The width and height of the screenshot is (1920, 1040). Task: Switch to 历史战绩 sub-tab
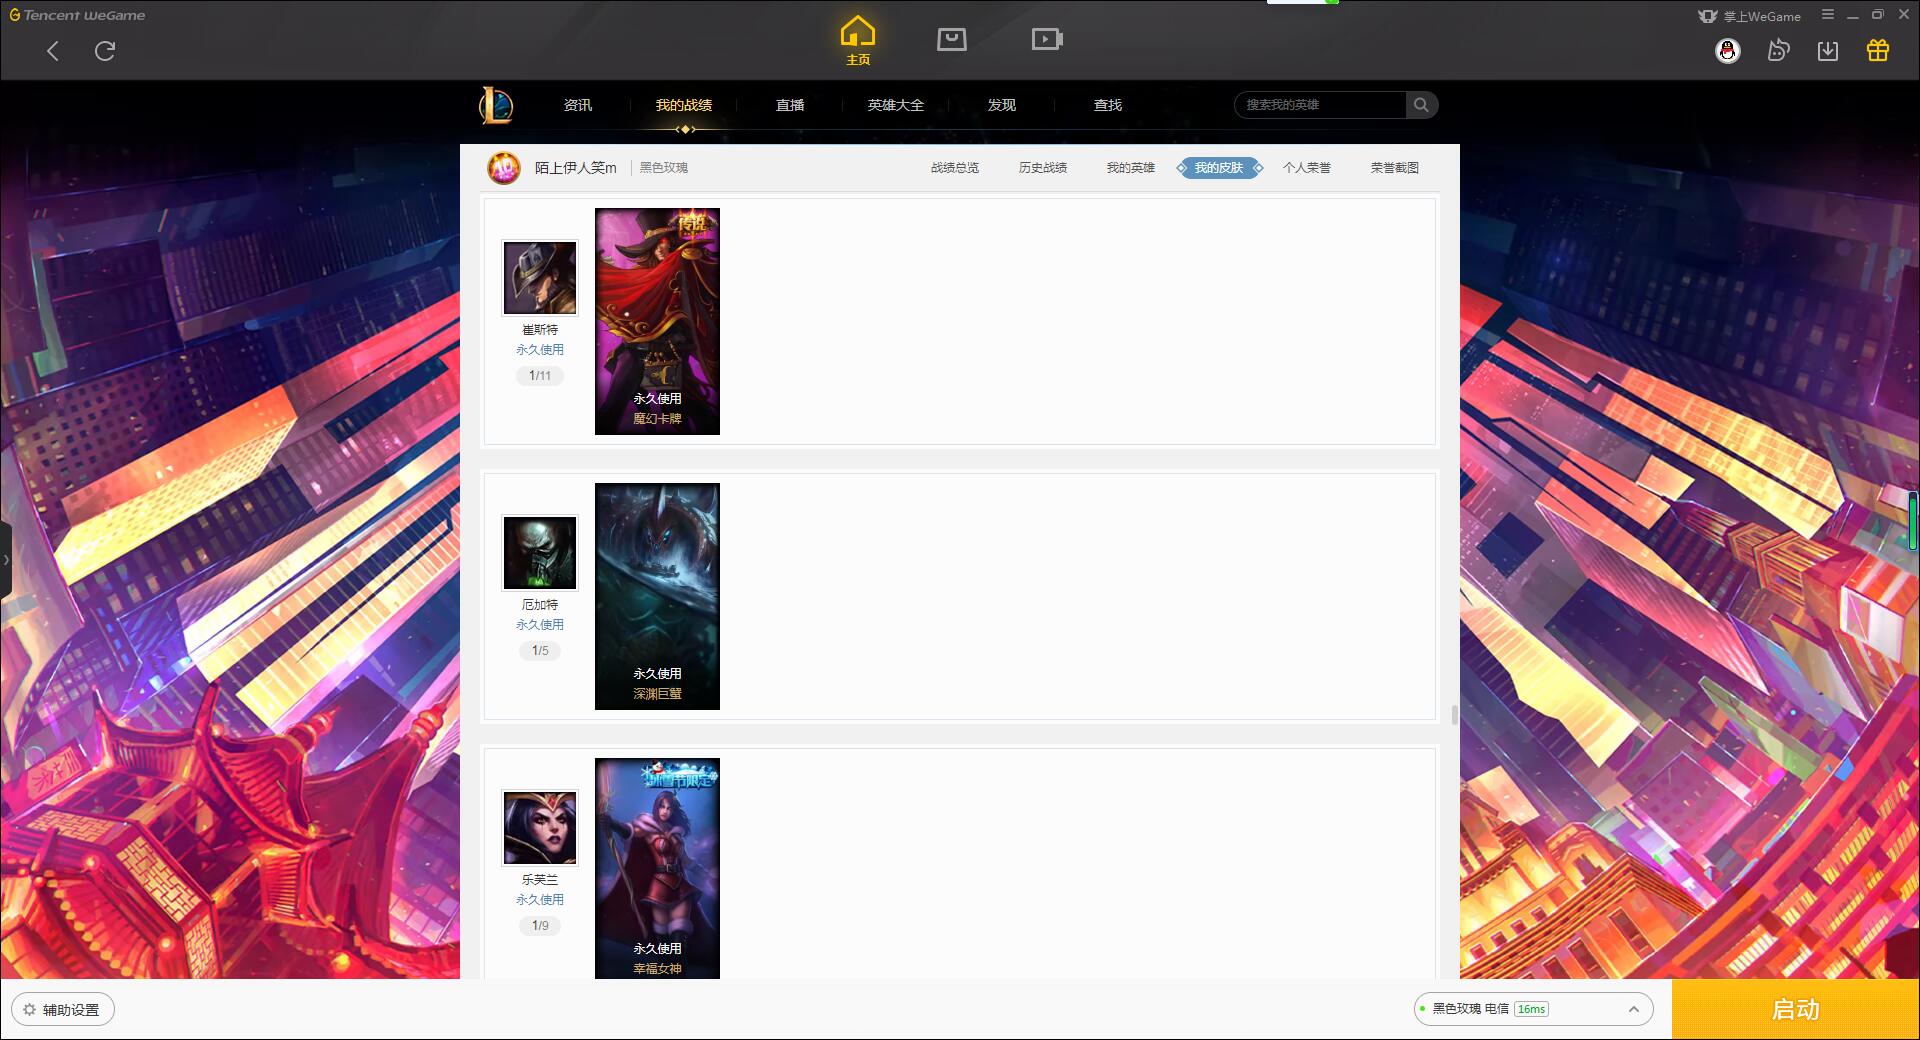(x=1043, y=168)
